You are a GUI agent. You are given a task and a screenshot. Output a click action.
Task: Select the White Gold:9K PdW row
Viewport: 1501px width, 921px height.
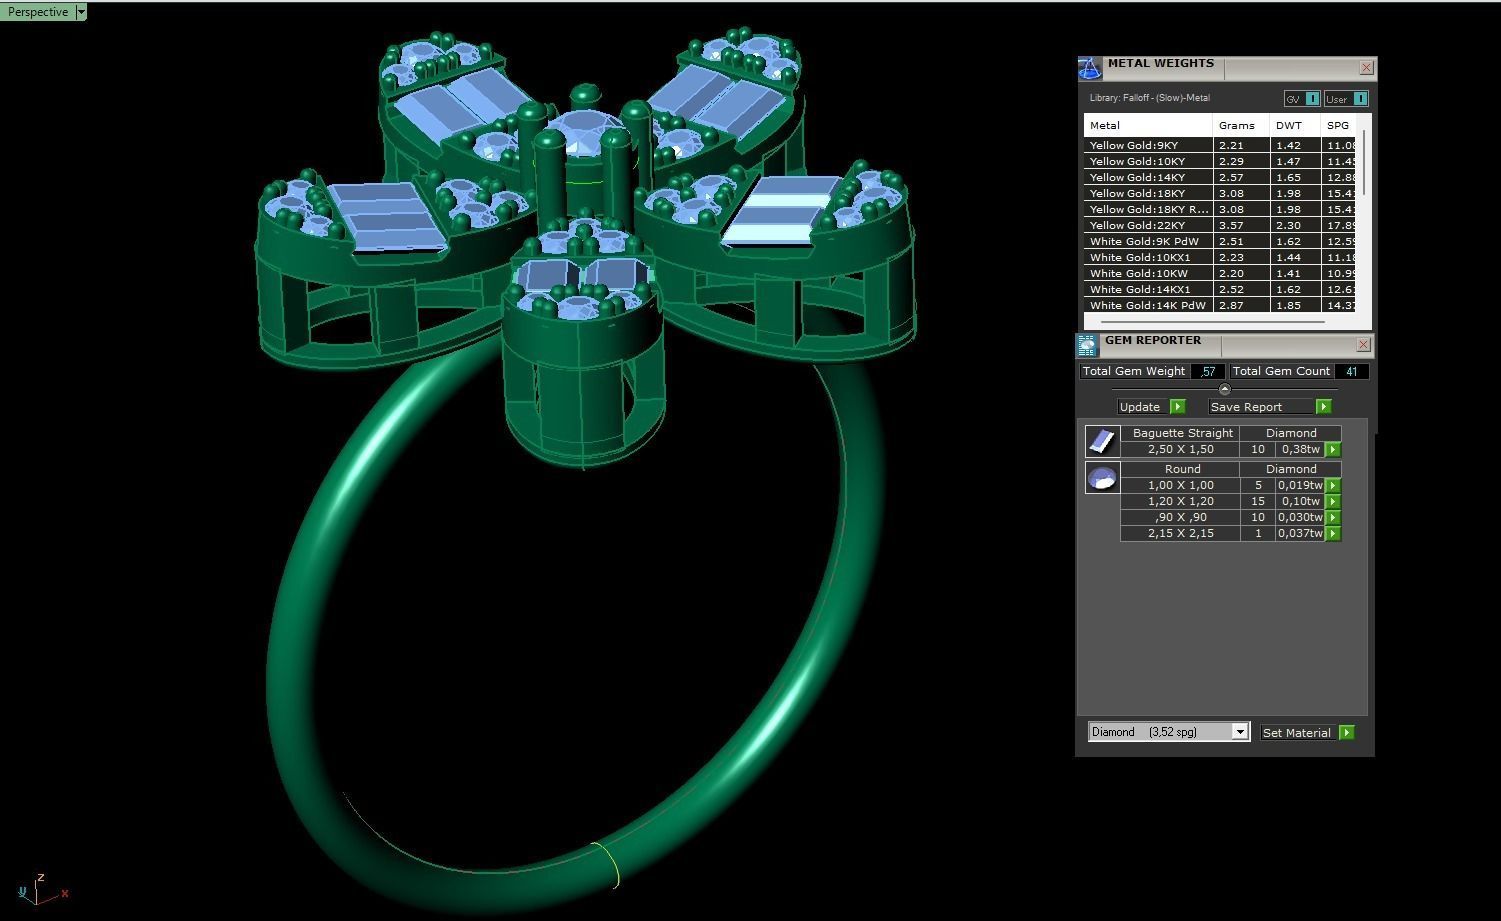pos(1220,241)
